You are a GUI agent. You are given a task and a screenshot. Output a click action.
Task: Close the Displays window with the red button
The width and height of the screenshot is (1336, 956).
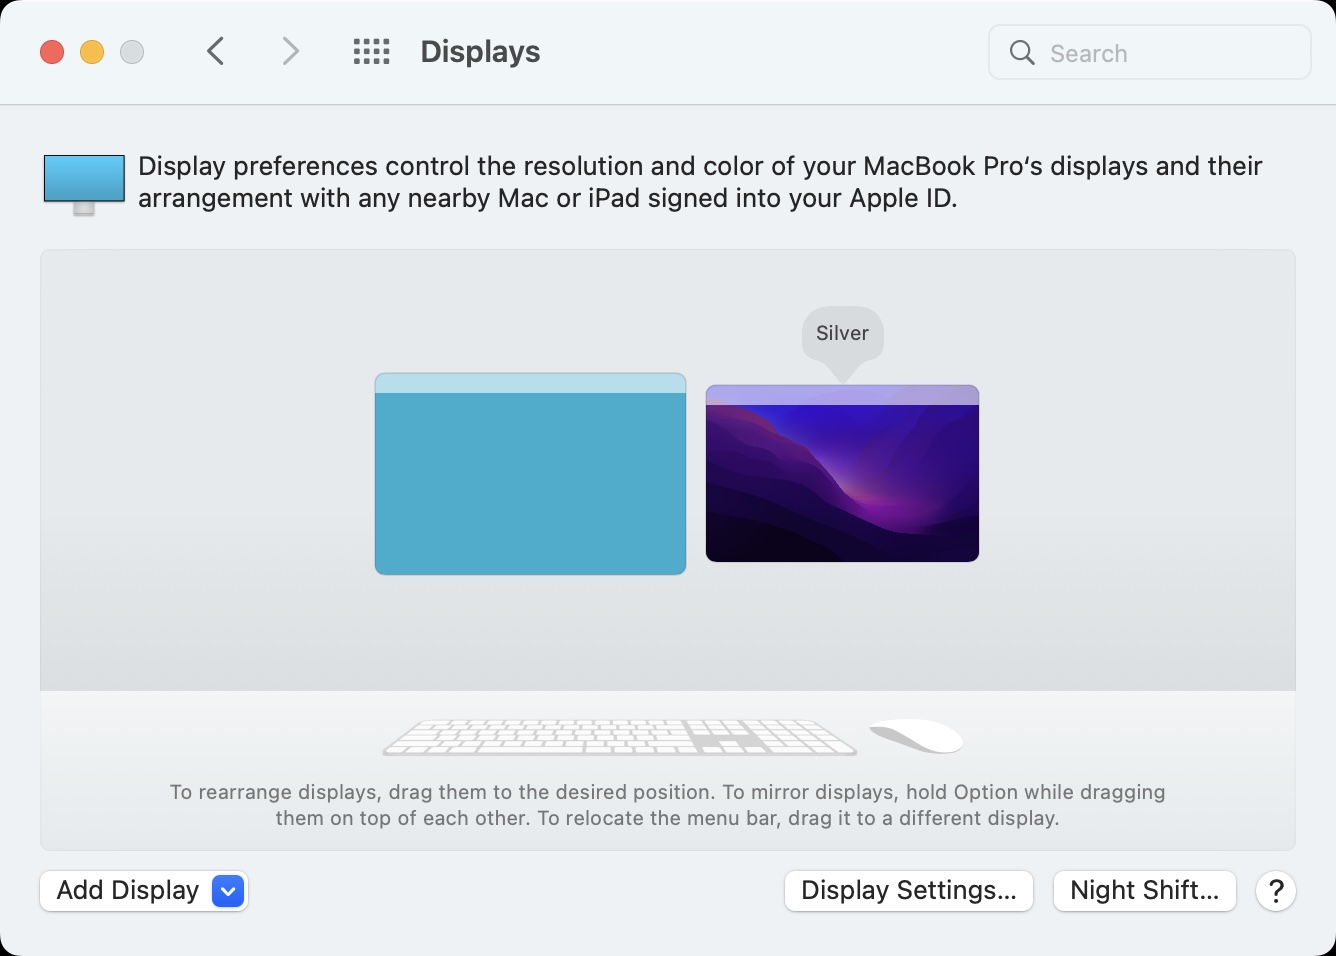pyautogui.click(x=52, y=52)
